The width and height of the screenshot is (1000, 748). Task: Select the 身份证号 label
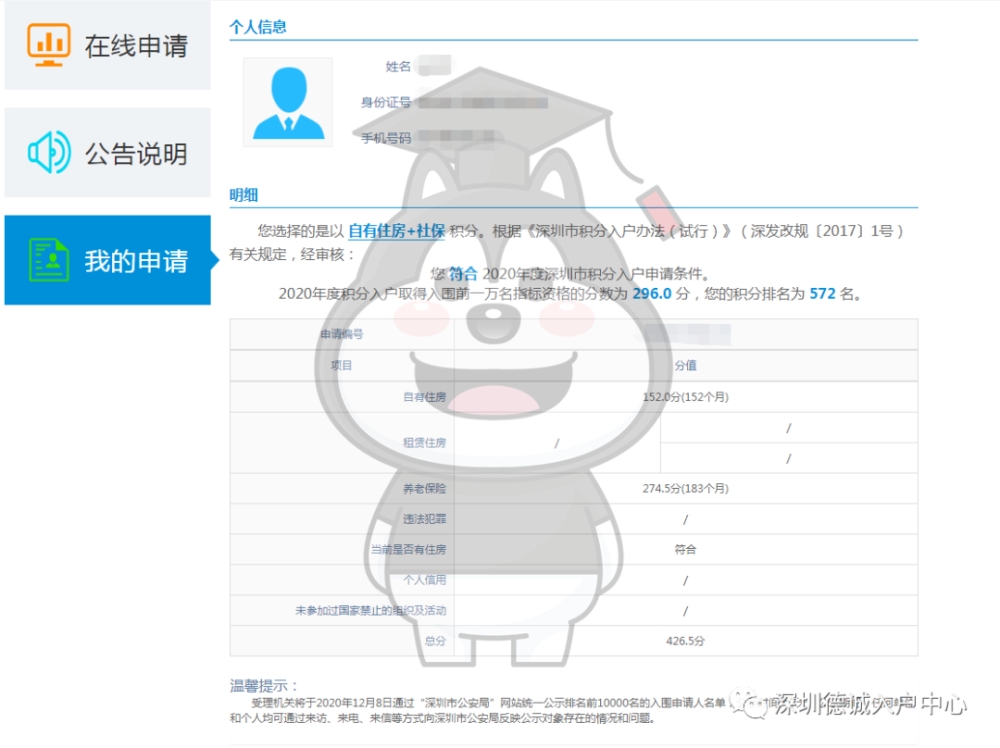[x=386, y=102]
